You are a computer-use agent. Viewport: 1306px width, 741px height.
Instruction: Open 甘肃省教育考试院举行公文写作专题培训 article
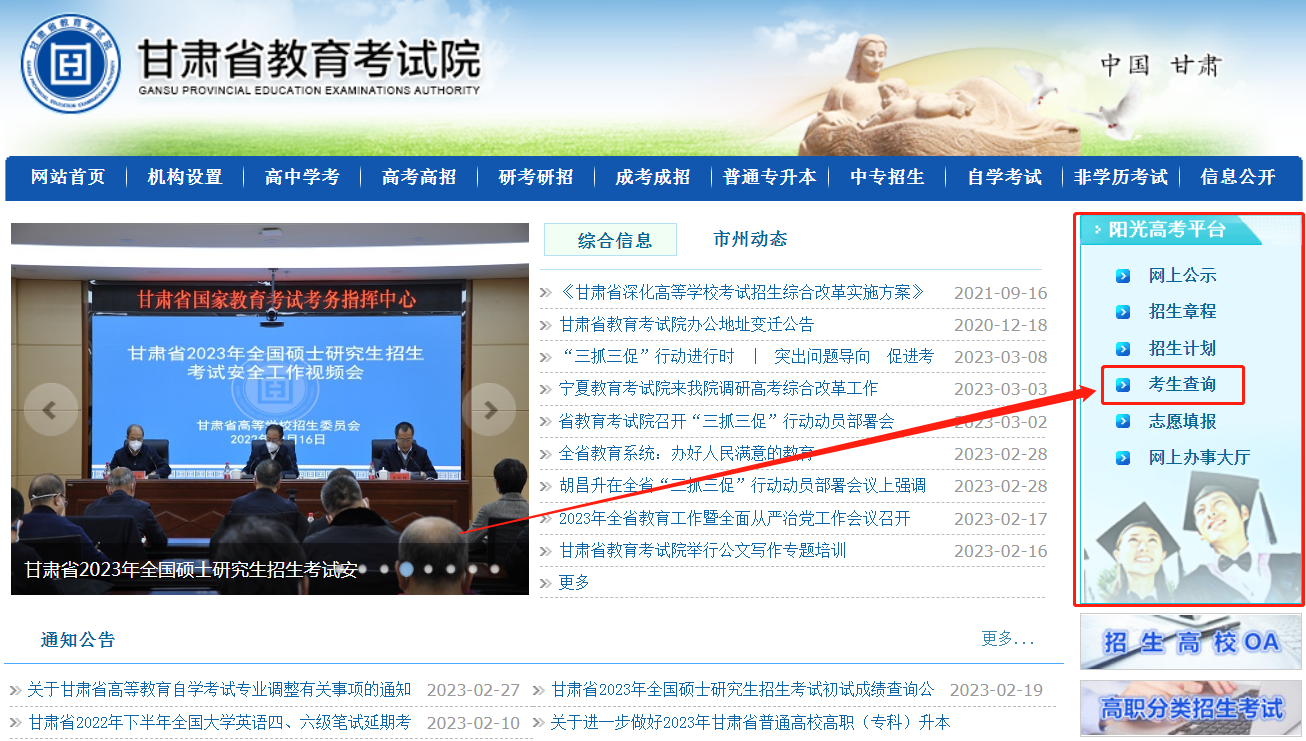(x=703, y=551)
